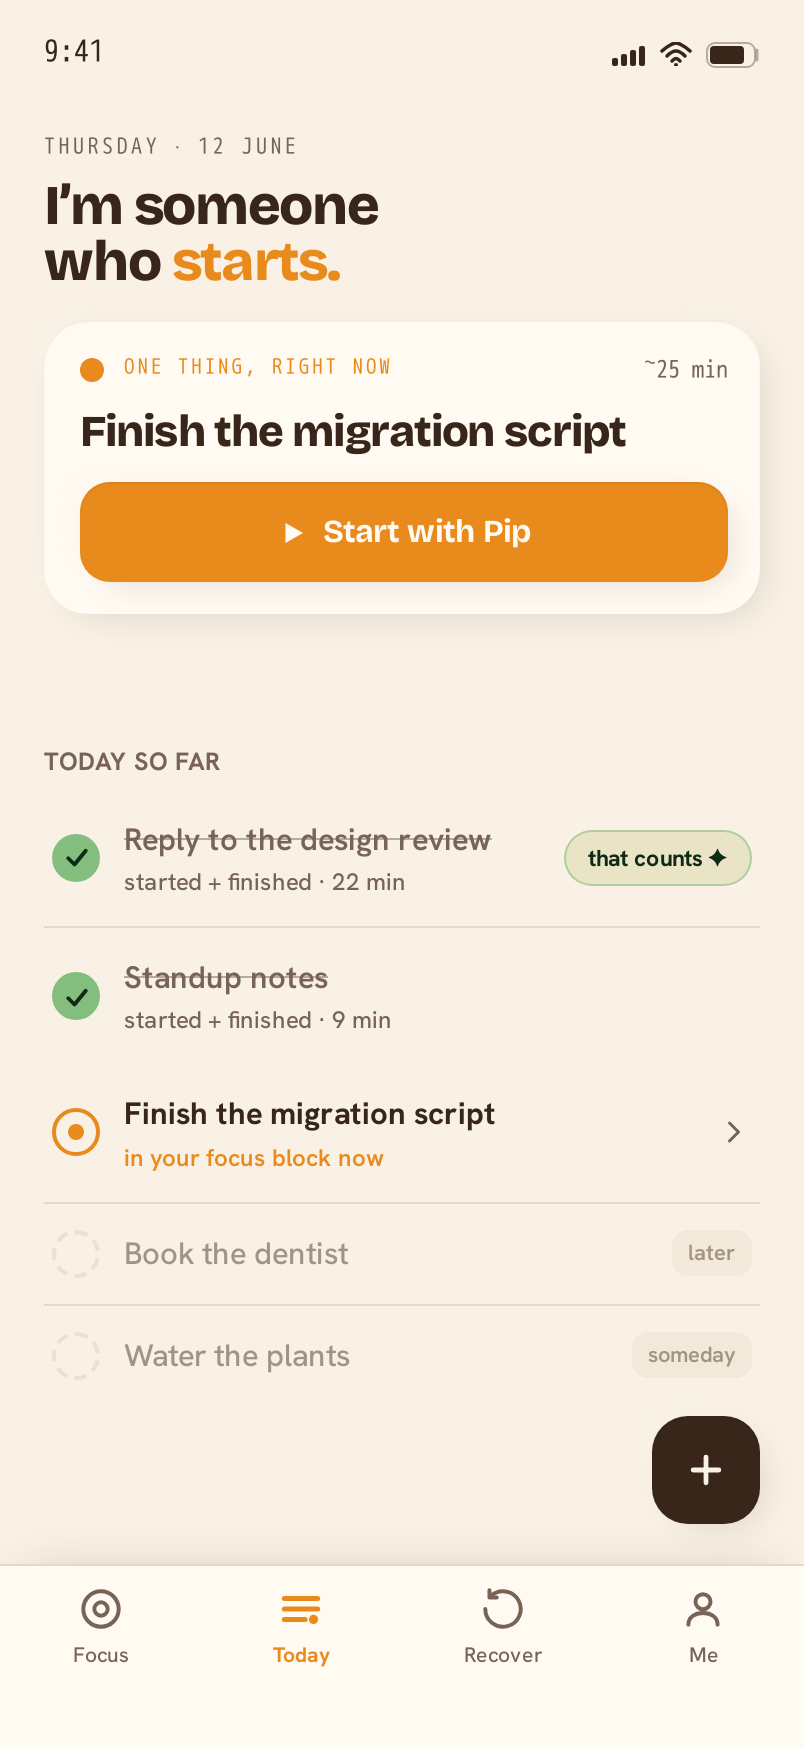Mark Water the plants as done

pos(76,1355)
